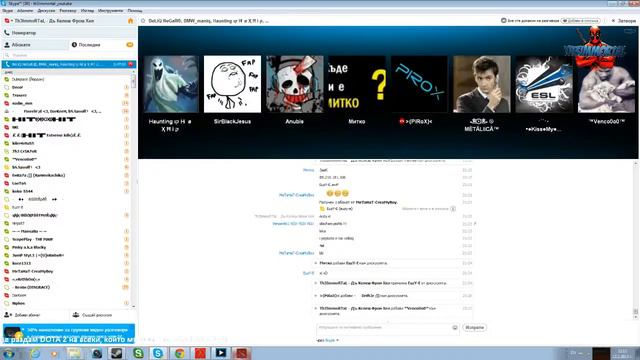The height and width of the screenshot is (360, 640).
Task: Click Добави абонат at bottom of sidebar
Action: [23, 315]
